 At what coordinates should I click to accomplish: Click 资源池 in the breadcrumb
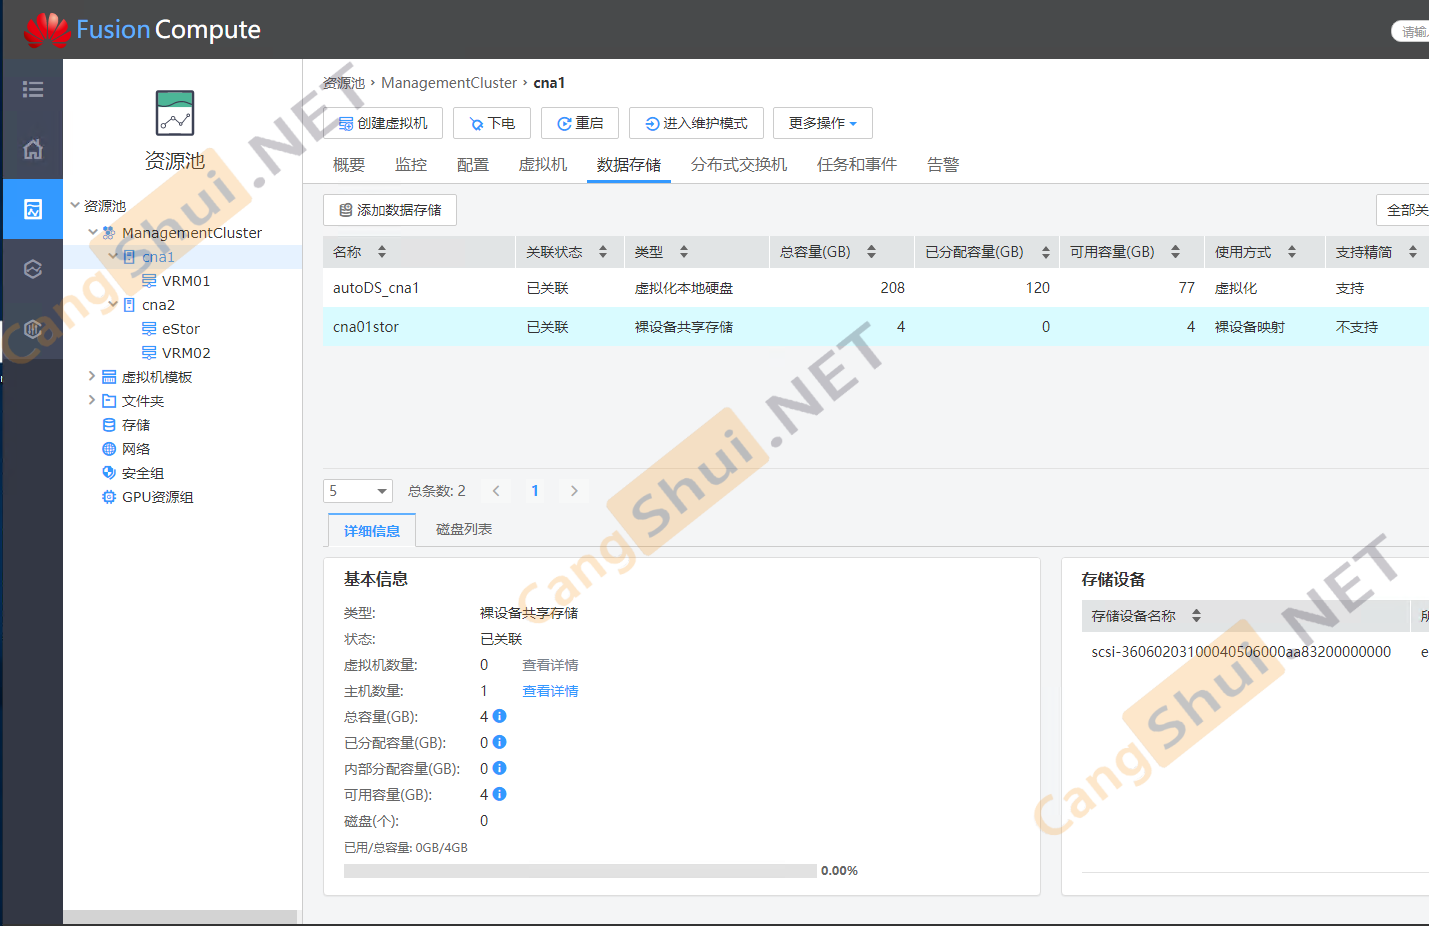tap(344, 83)
